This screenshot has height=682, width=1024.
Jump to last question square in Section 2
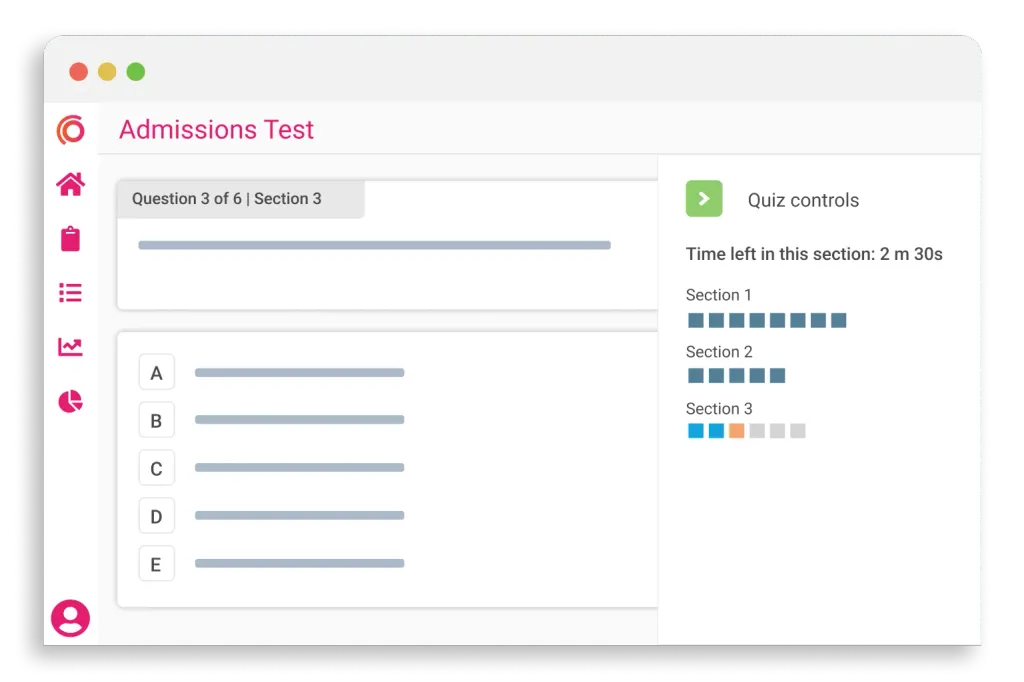pyautogui.click(x=778, y=376)
